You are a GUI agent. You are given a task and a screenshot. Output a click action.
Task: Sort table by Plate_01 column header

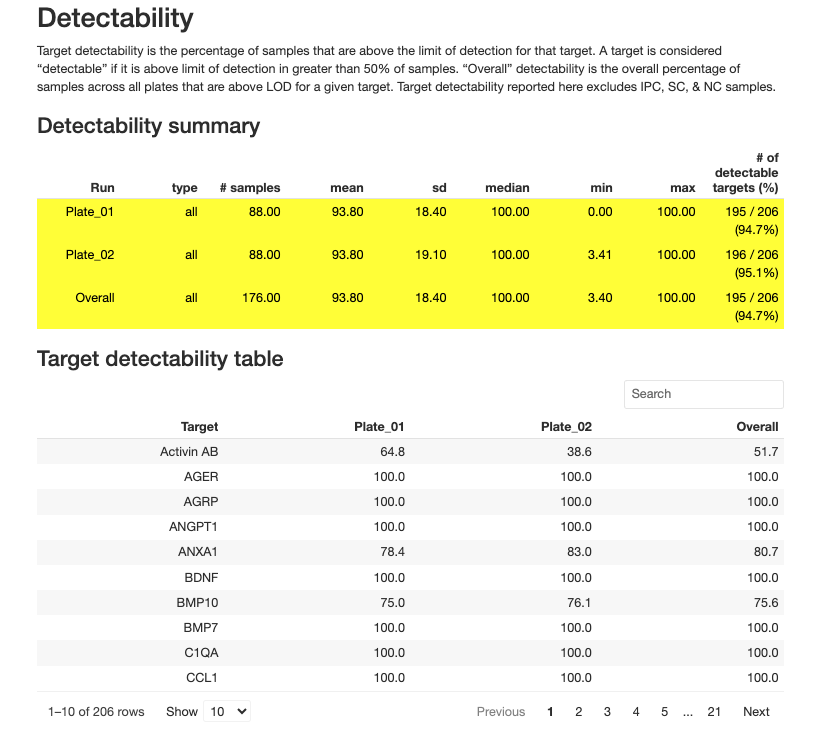(x=379, y=427)
